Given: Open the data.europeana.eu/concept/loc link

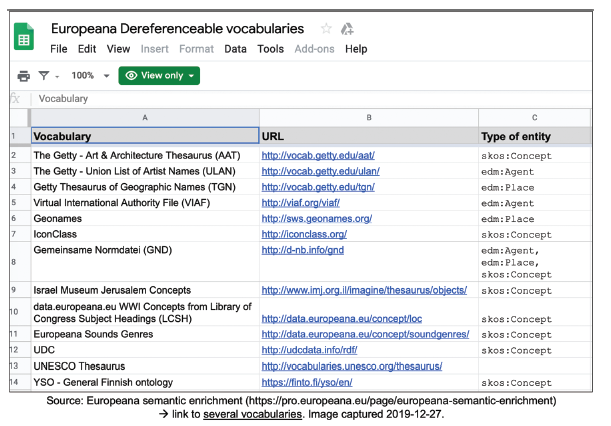Looking at the screenshot, I should pos(341,319).
